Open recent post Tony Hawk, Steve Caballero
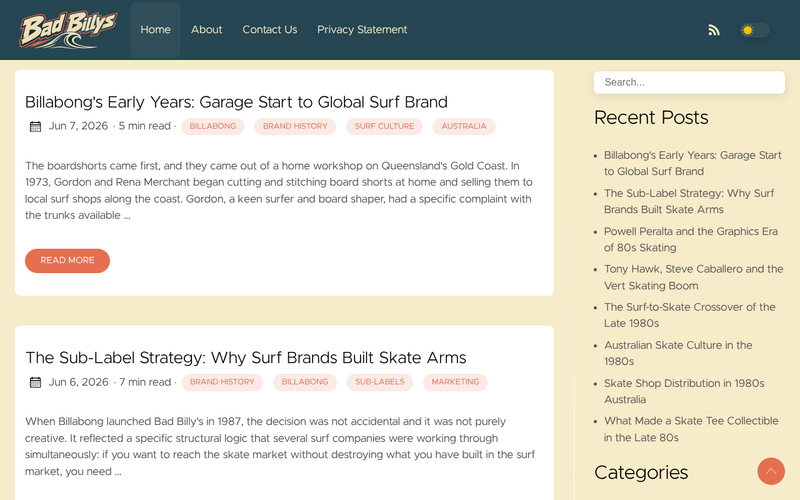 pos(693,278)
